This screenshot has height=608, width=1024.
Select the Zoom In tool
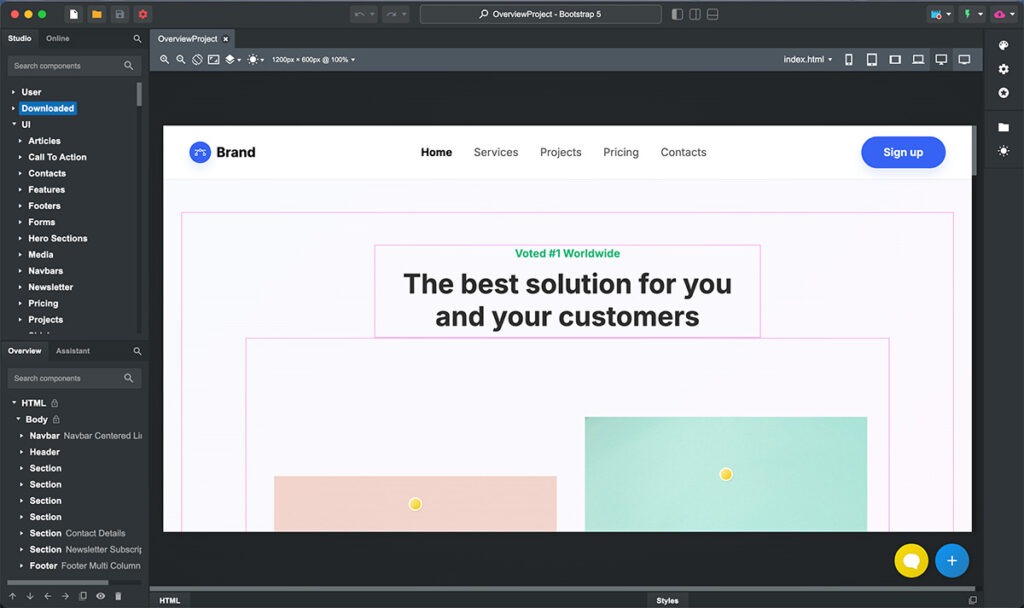pyautogui.click(x=165, y=59)
